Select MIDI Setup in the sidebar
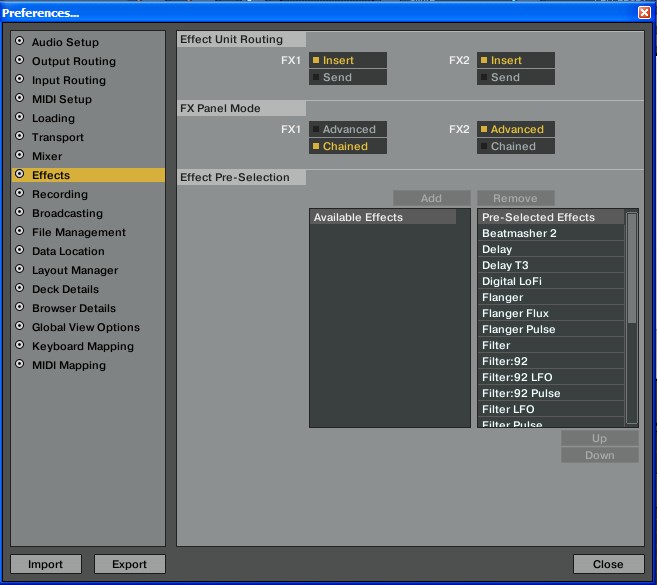Image resolution: width=657 pixels, height=585 pixels. (62, 99)
